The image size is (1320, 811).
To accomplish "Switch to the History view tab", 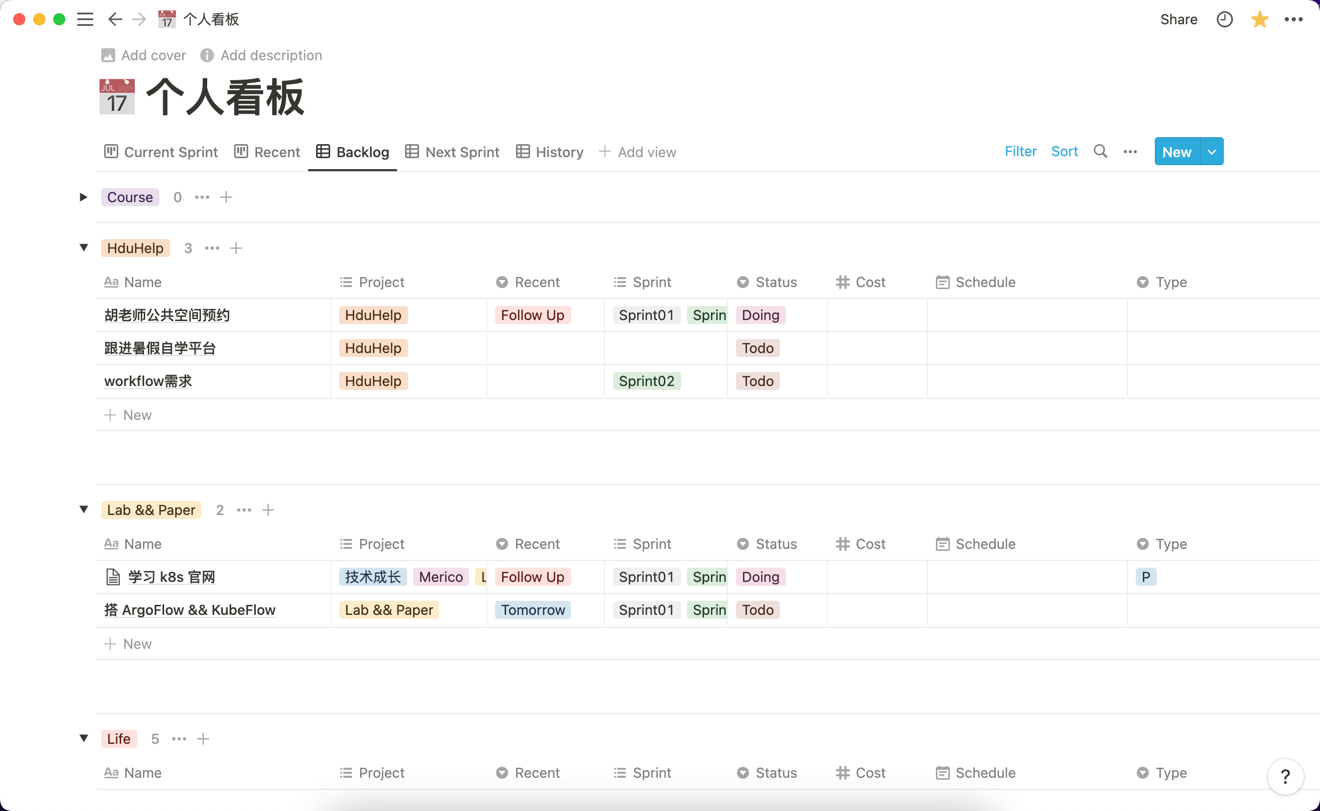I will [549, 152].
